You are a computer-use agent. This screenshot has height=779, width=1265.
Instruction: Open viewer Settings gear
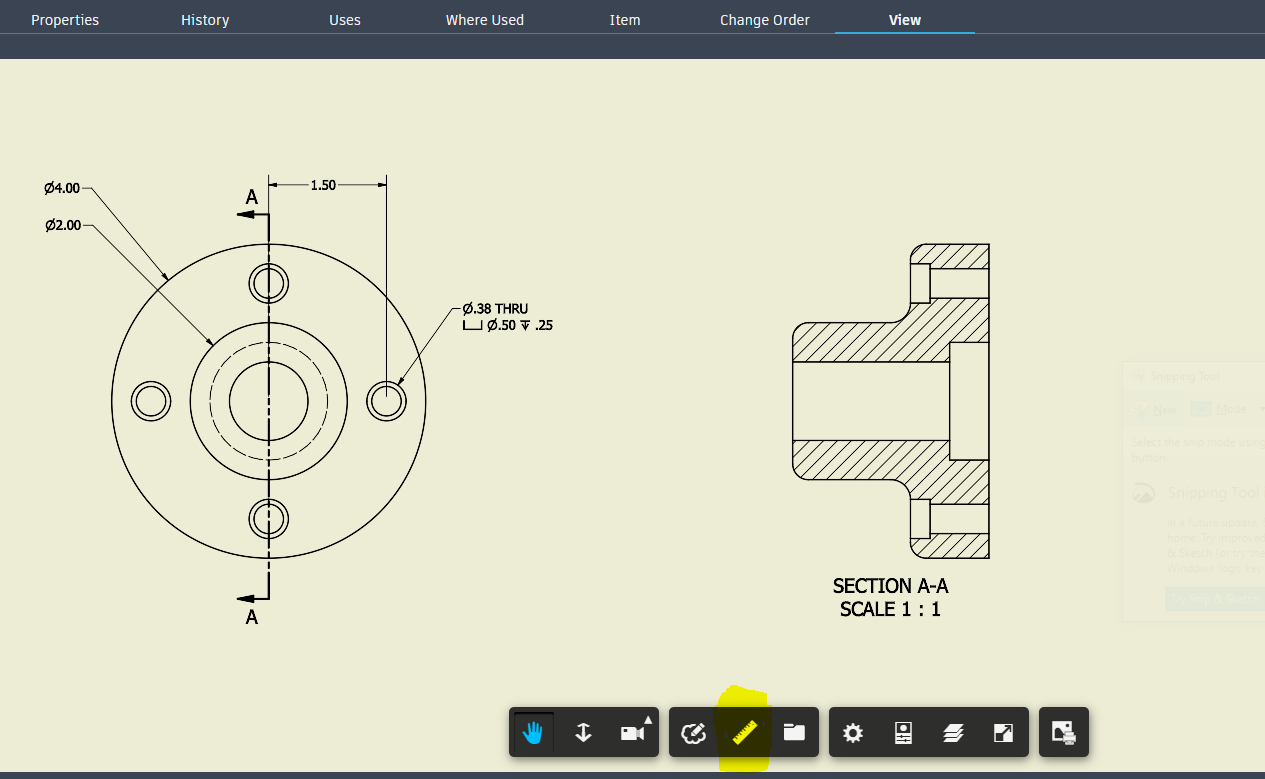[853, 733]
